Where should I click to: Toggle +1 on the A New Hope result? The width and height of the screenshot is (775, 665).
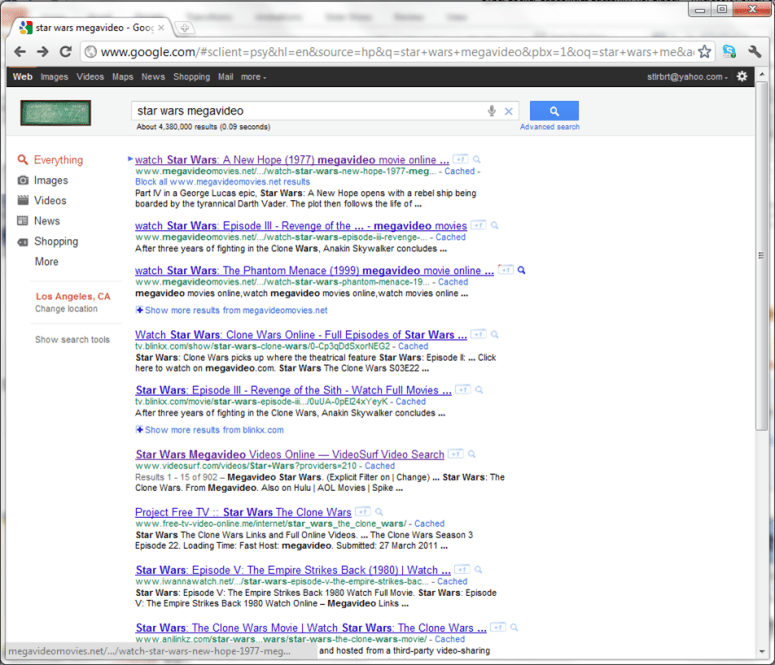[458, 159]
